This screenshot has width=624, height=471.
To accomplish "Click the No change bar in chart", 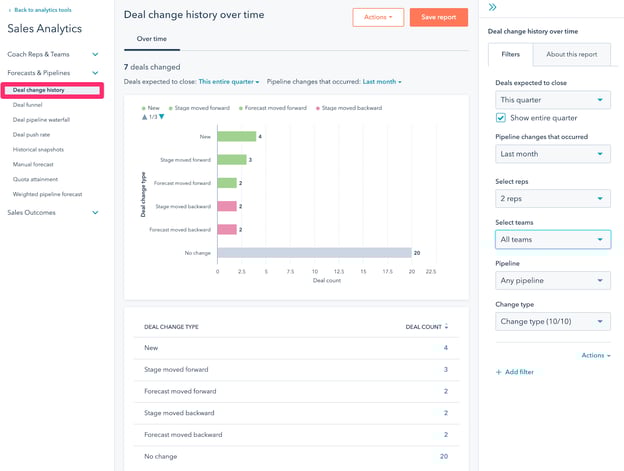I will [x=313, y=253].
